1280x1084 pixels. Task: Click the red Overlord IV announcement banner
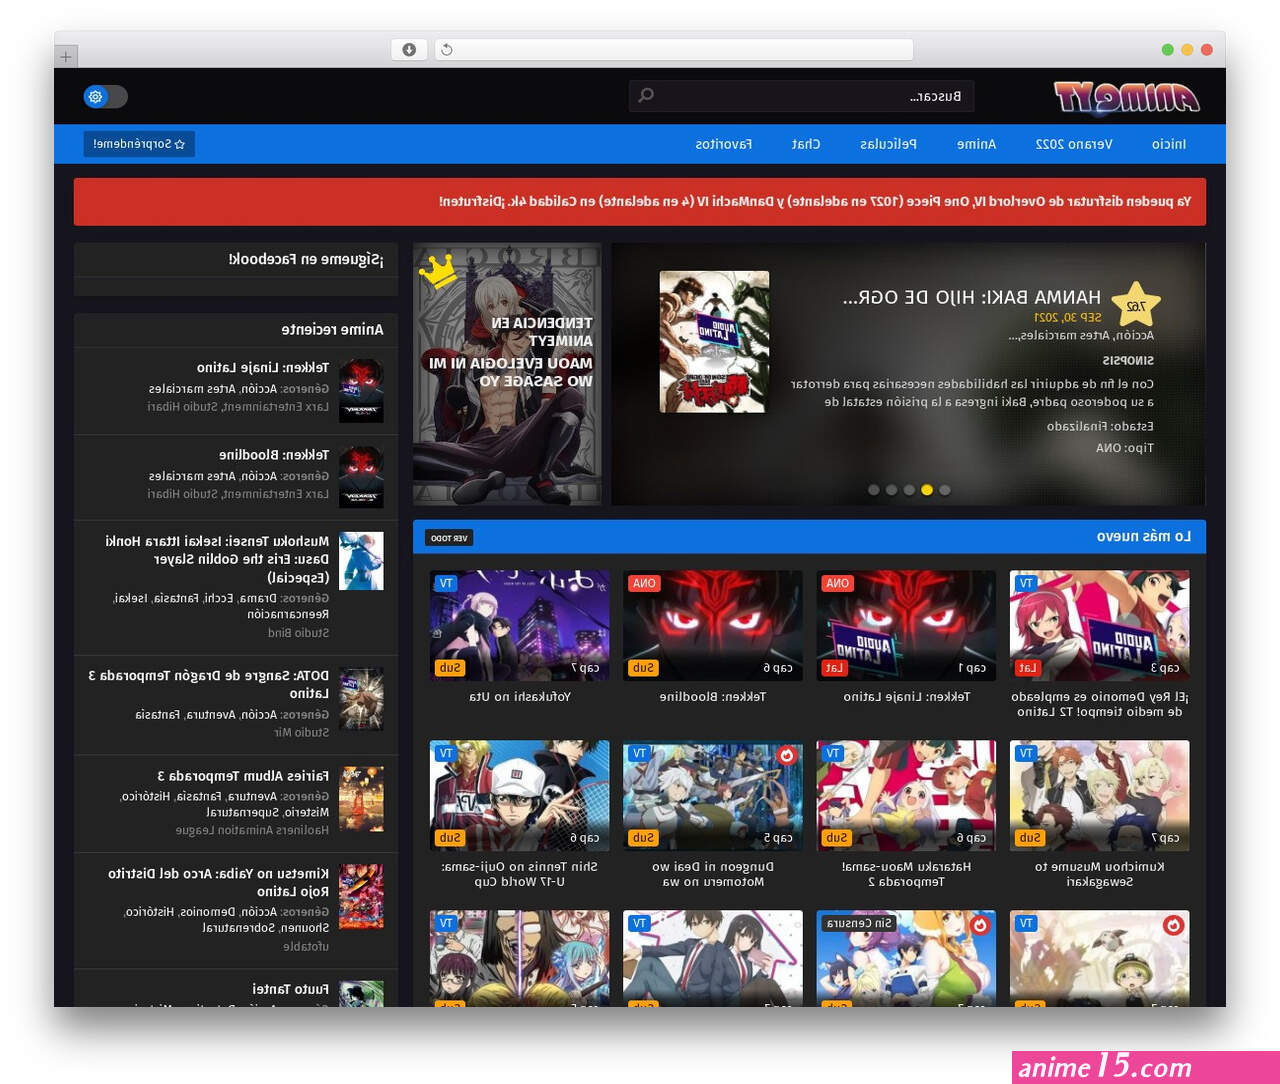pos(640,202)
